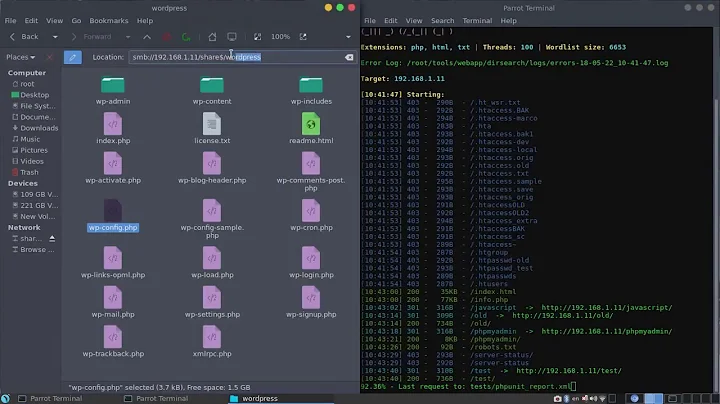Viewport: 720px width, 404px height.
Task: Close the Places sidebar with the X
Action: pyautogui.click(x=50, y=57)
